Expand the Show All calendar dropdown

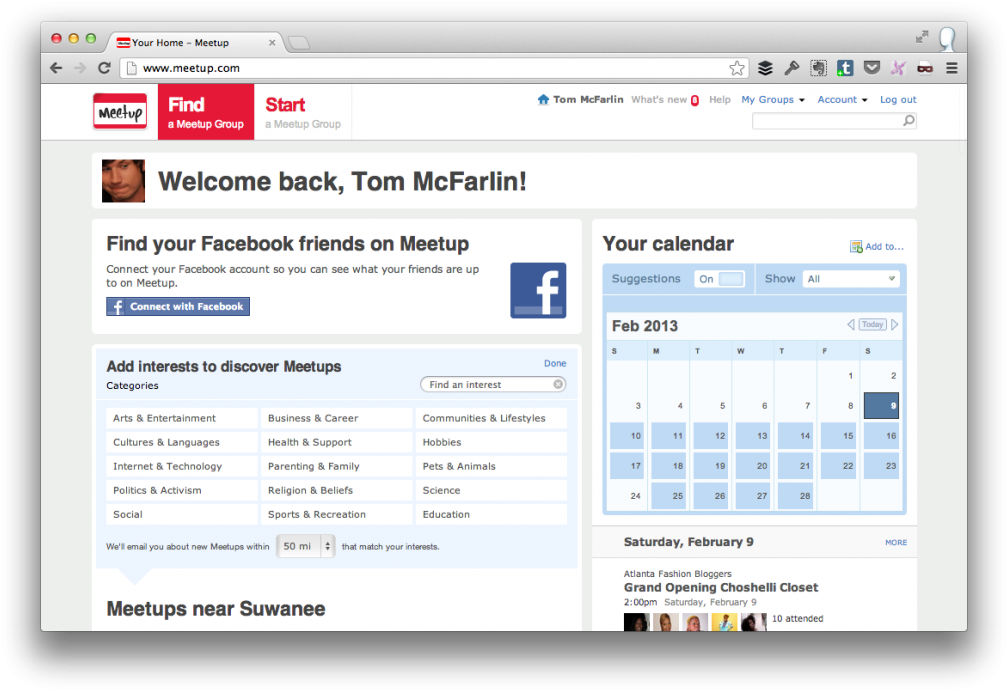coord(851,279)
